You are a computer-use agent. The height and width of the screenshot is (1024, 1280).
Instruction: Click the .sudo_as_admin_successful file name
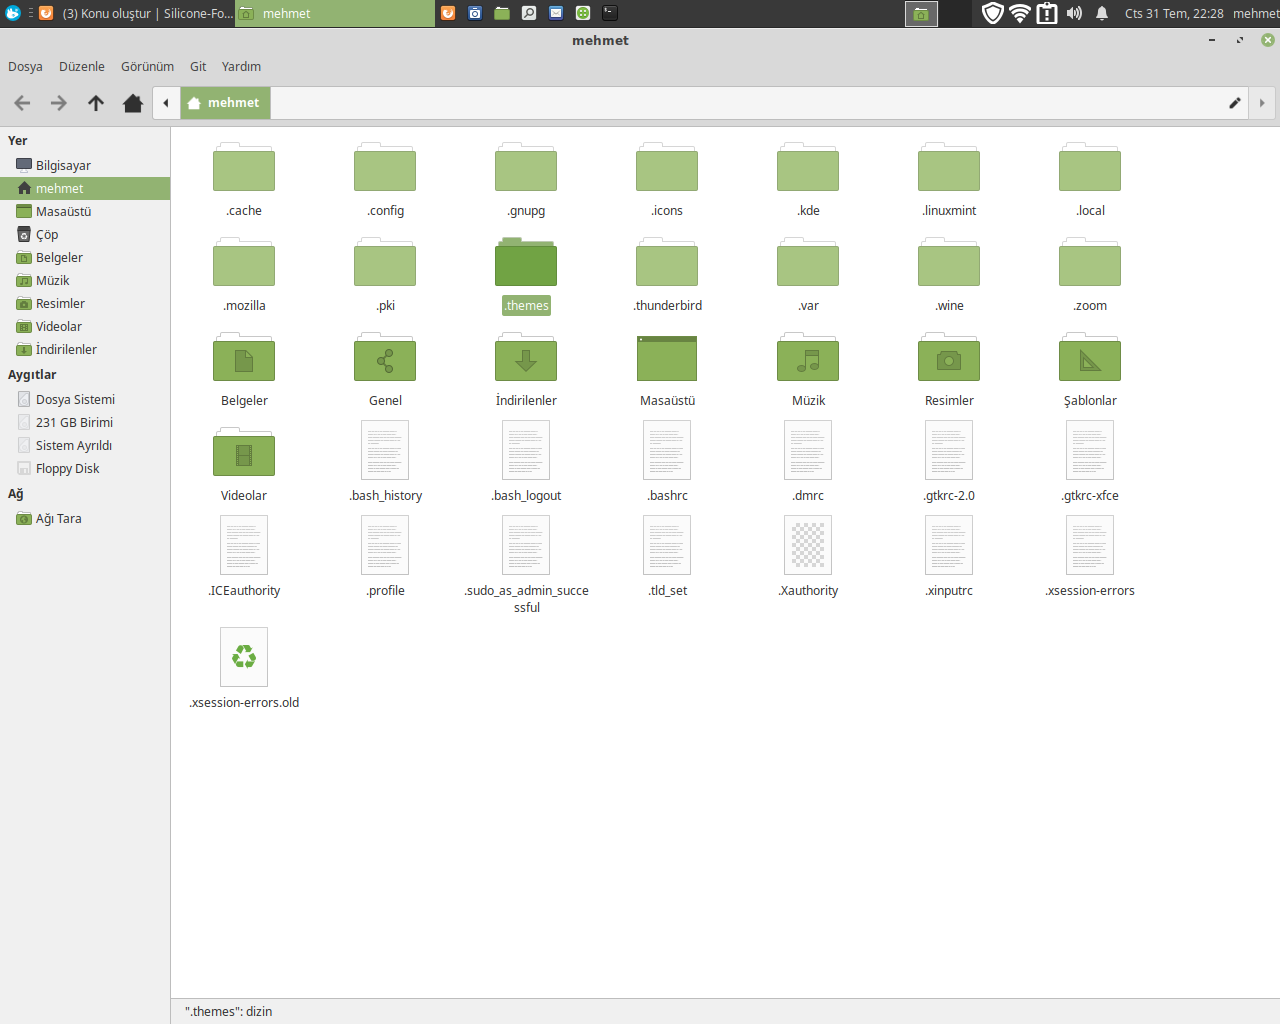pyautogui.click(x=527, y=599)
